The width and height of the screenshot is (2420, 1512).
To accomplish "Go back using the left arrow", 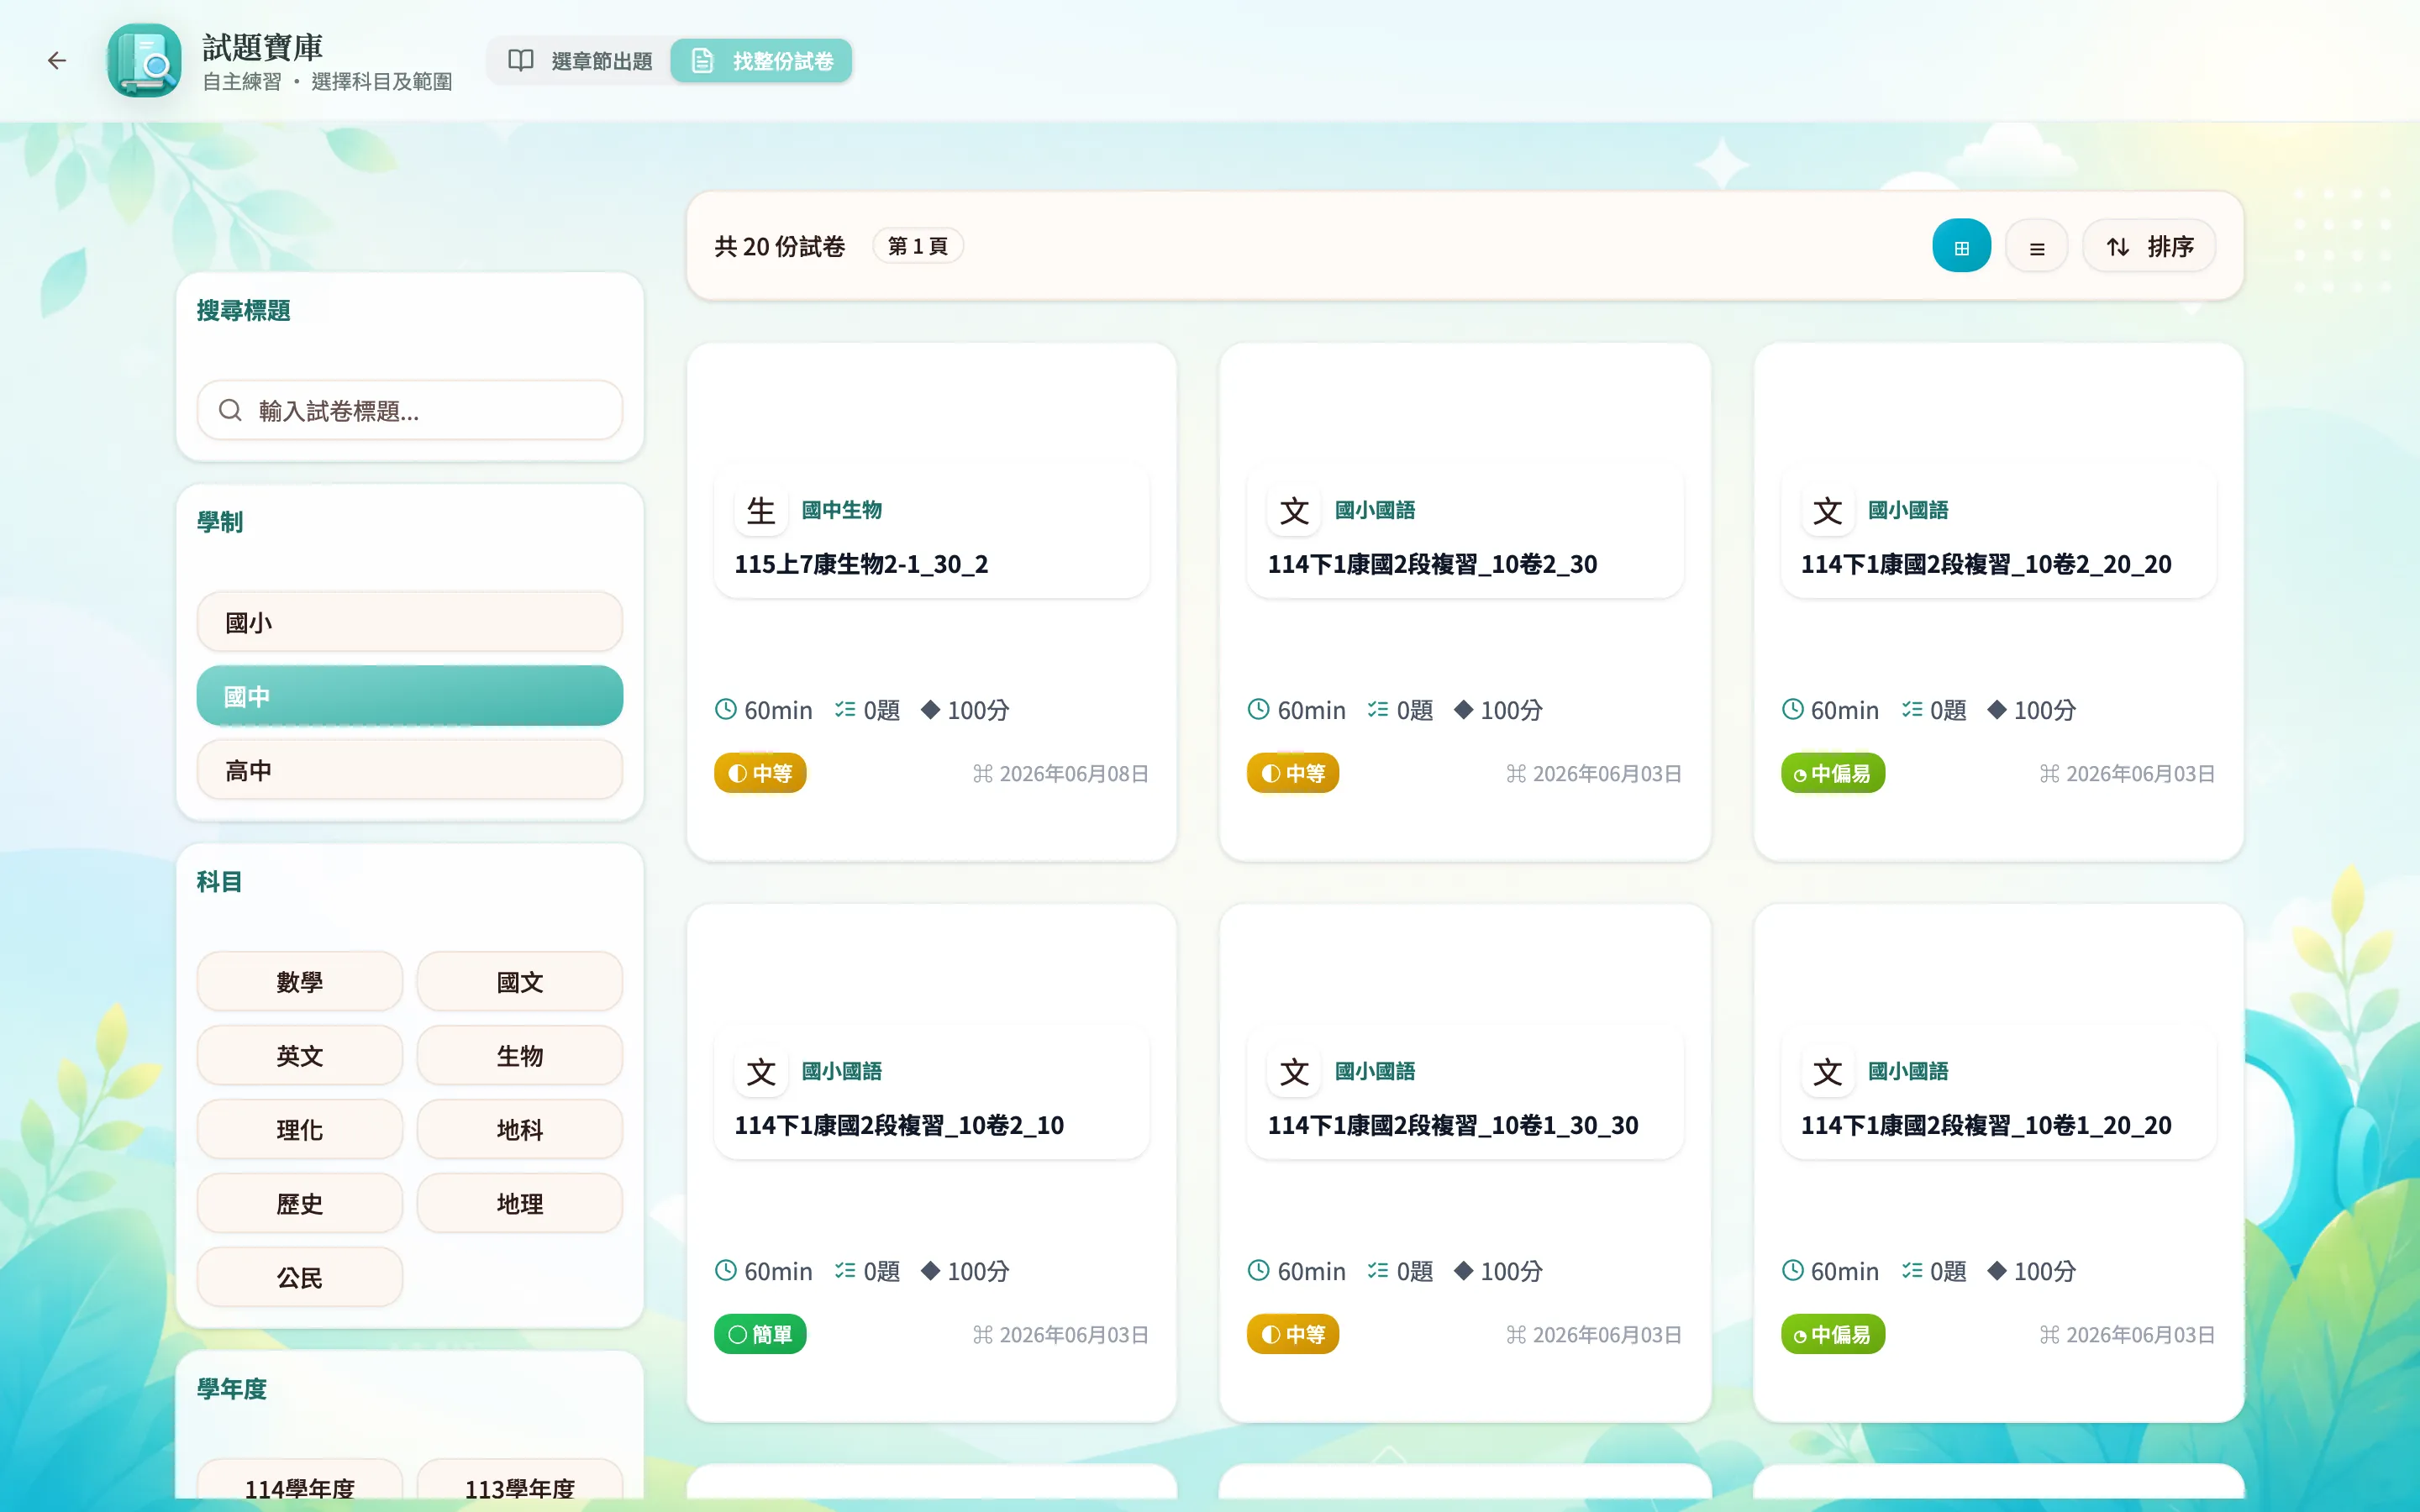I will 57,61.
